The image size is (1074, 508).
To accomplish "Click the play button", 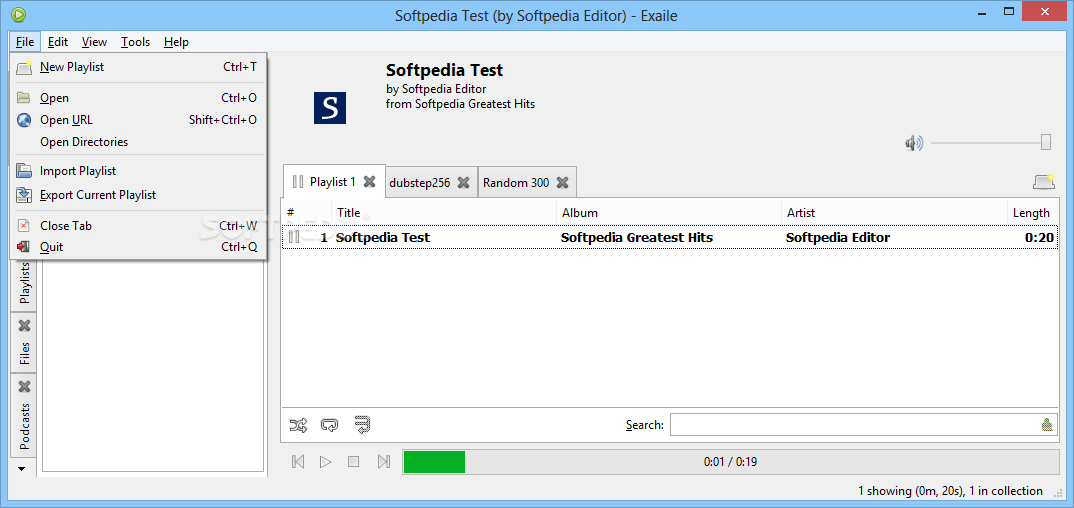I will click(325, 461).
